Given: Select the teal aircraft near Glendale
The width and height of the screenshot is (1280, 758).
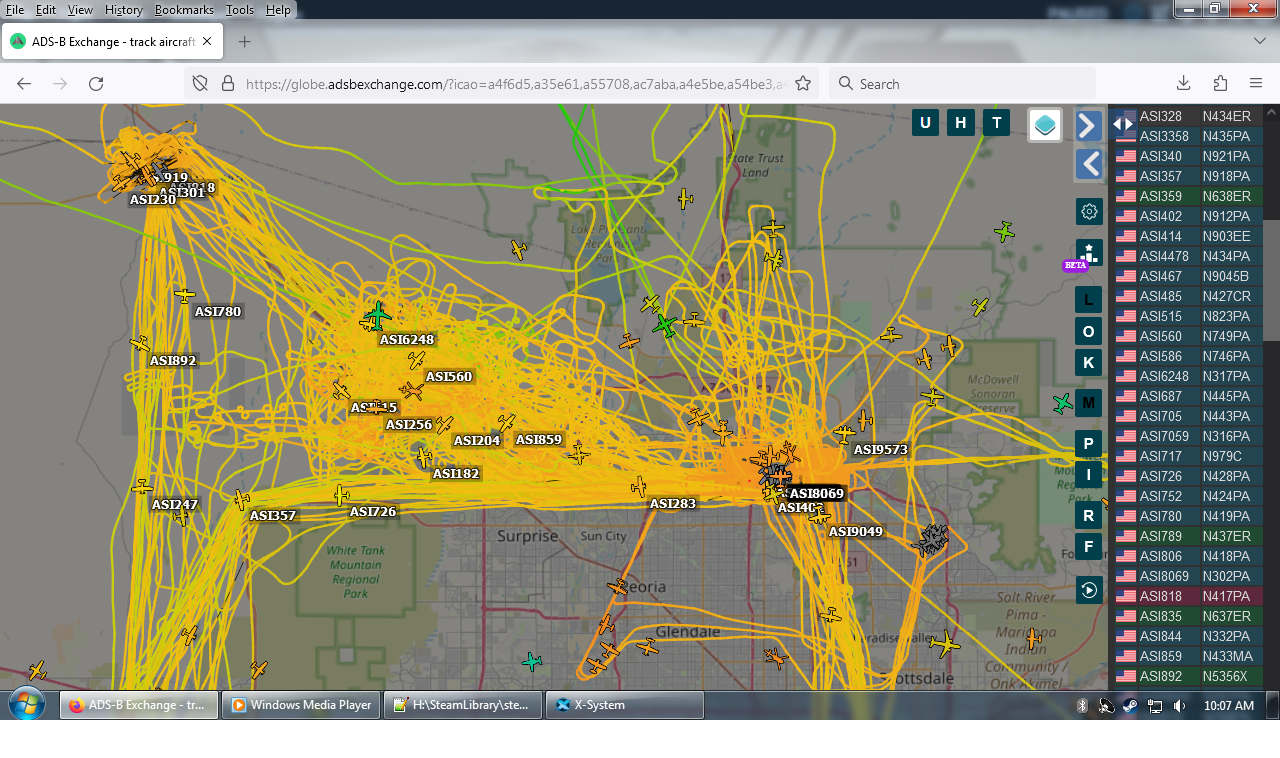Looking at the screenshot, I should click(532, 661).
